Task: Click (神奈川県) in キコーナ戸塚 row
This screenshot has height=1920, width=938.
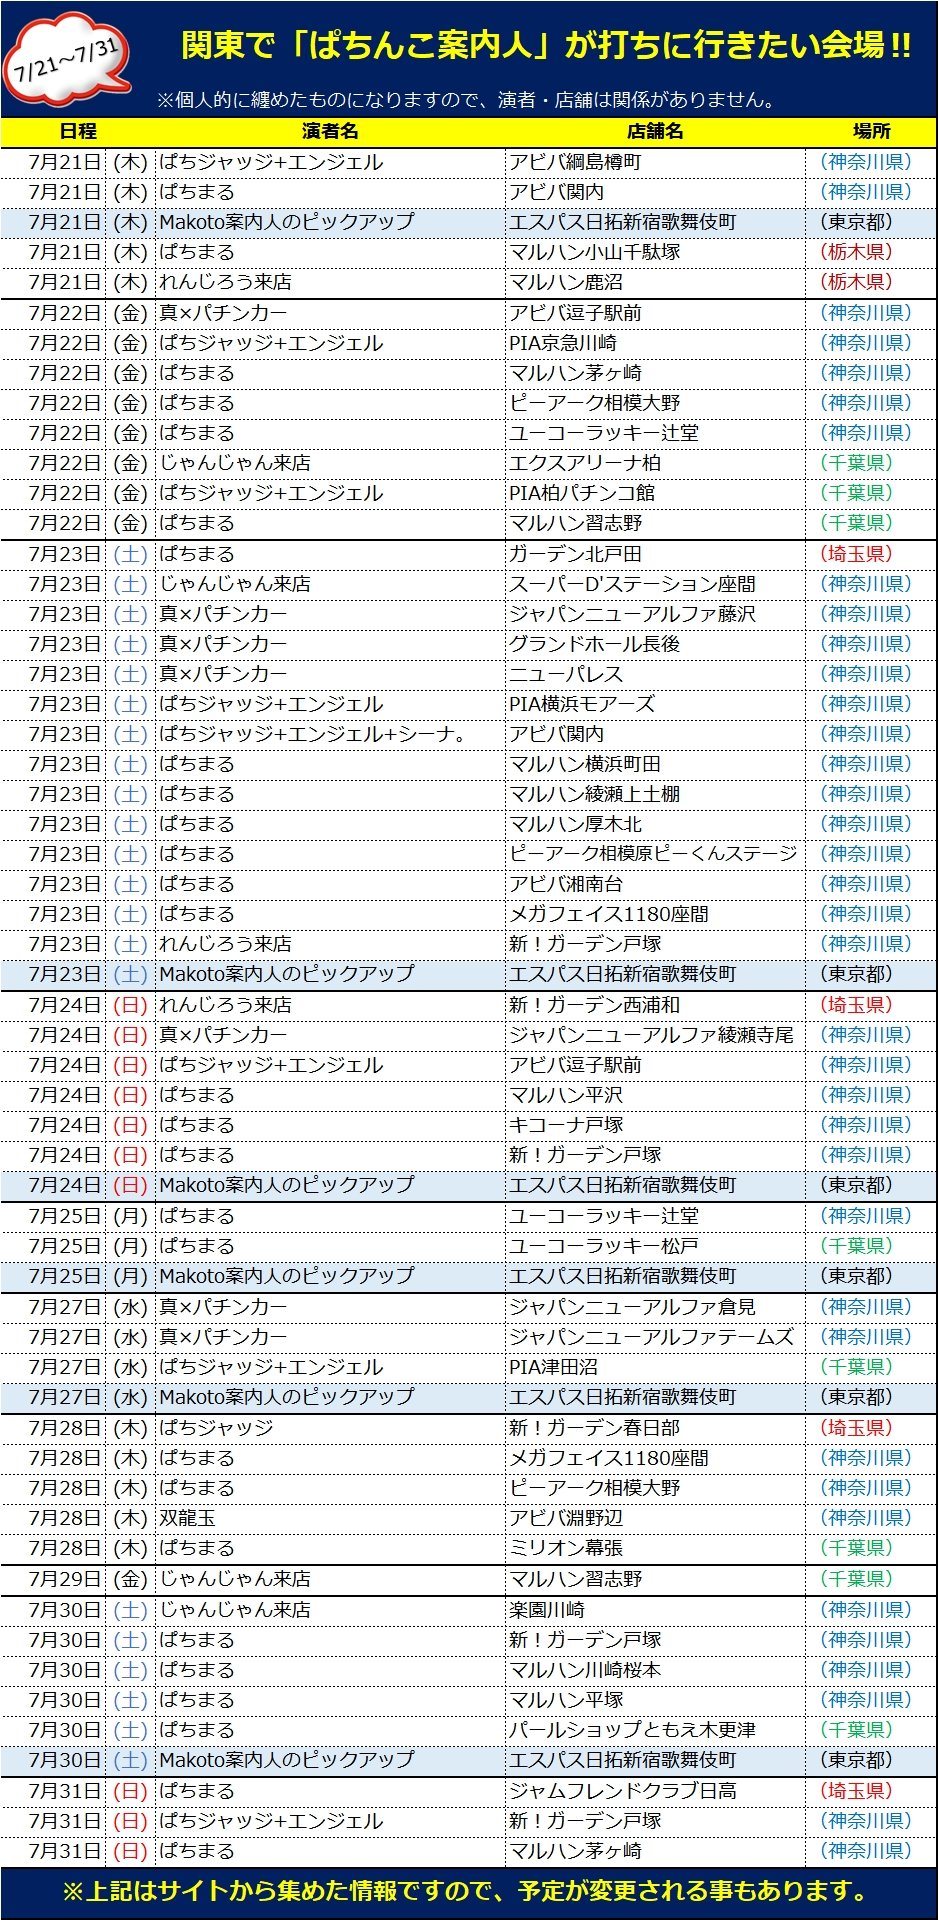Action: click(x=865, y=1125)
